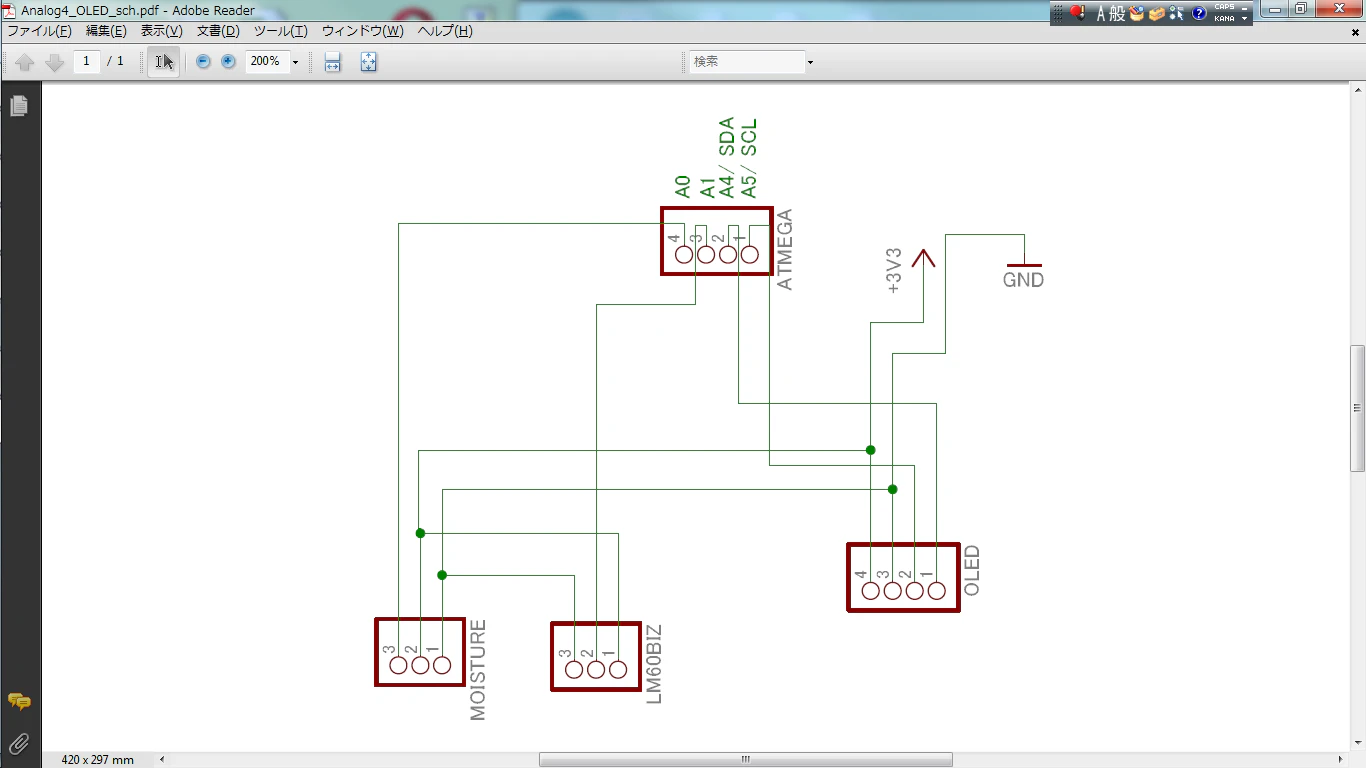The height and width of the screenshot is (768, 1366).
Task: Click the 200% zoom value field
Action: pyautogui.click(x=266, y=61)
